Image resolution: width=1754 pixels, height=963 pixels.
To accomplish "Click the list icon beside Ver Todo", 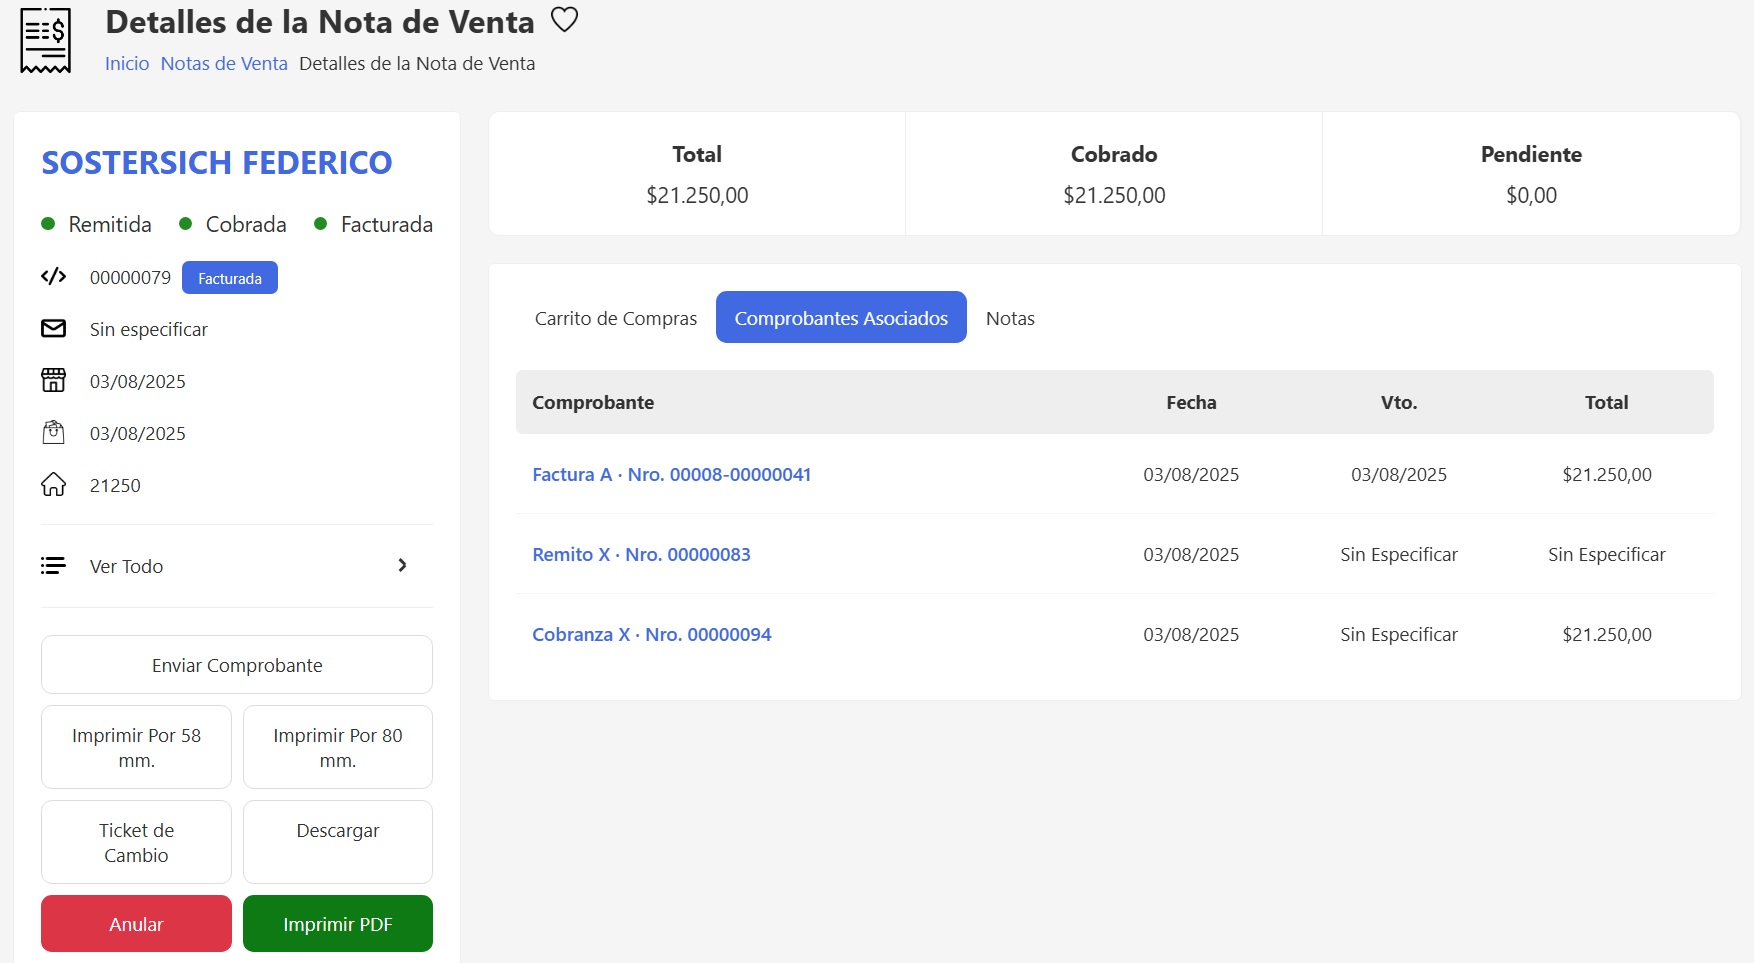I will 53,566.
